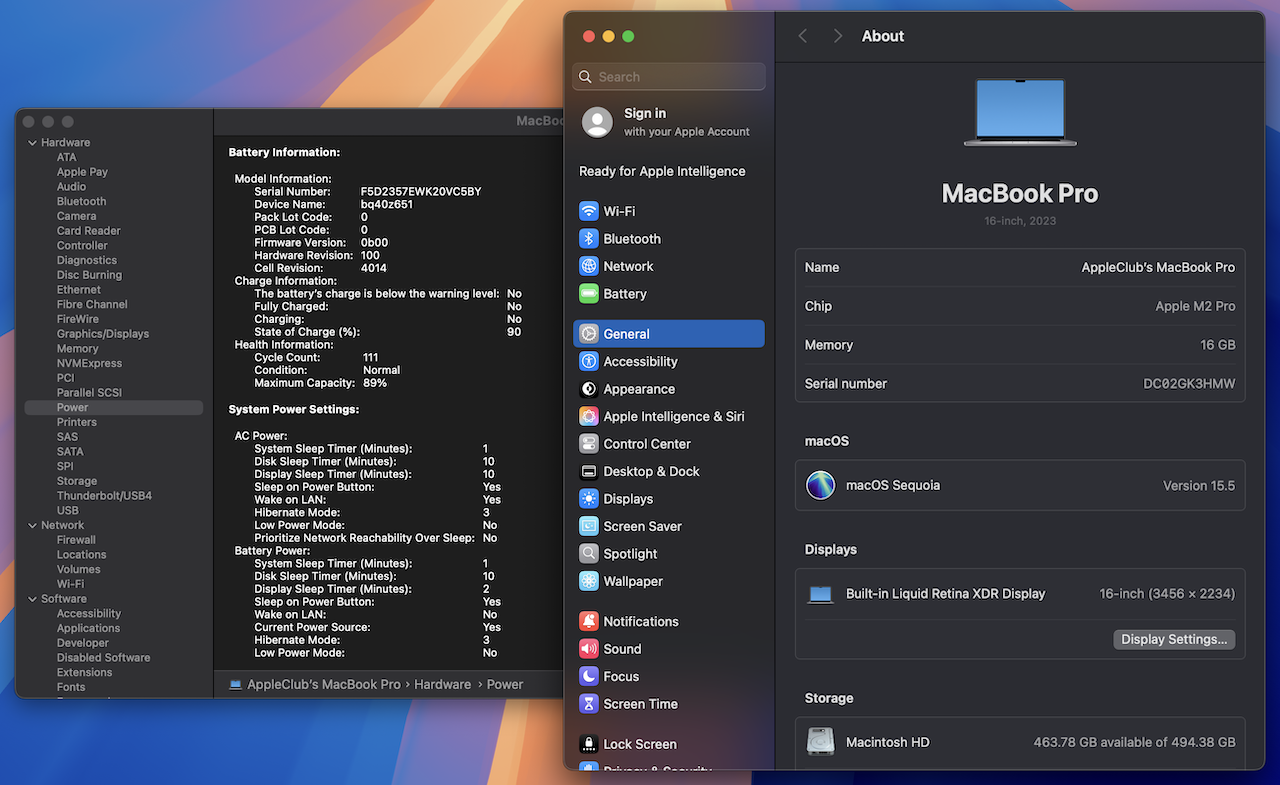This screenshot has height=785, width=1280.
Task: Select Graphics/Displays in System Information
Action: point(103,334)
